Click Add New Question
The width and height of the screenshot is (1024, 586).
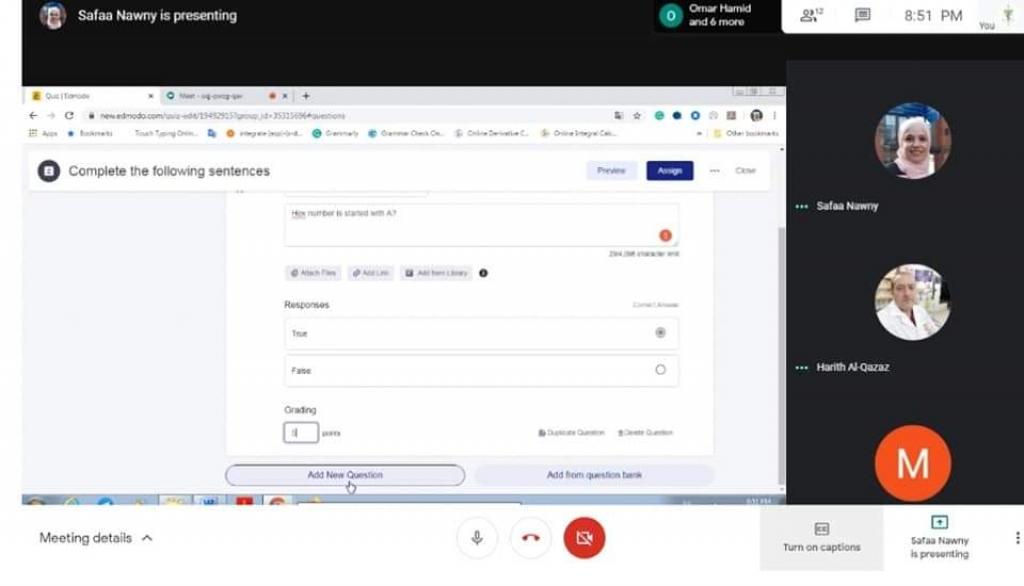[x=345, y=475]
